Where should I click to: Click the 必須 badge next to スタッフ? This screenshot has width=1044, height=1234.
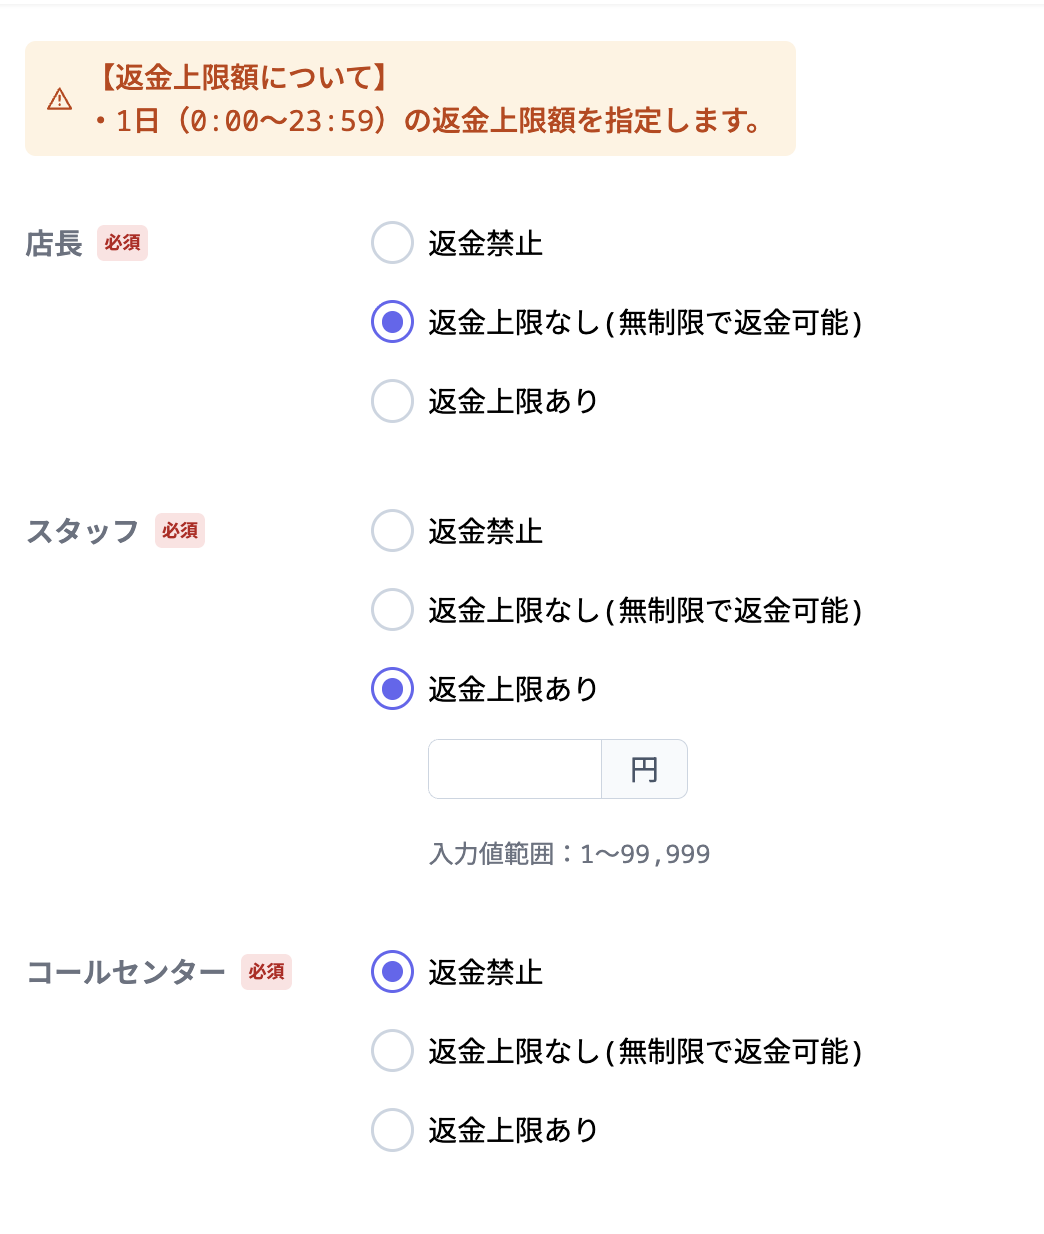(x=180, y=531)
